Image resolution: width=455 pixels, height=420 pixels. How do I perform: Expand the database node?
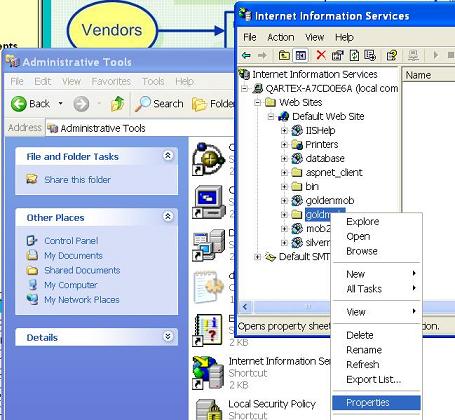284,158
